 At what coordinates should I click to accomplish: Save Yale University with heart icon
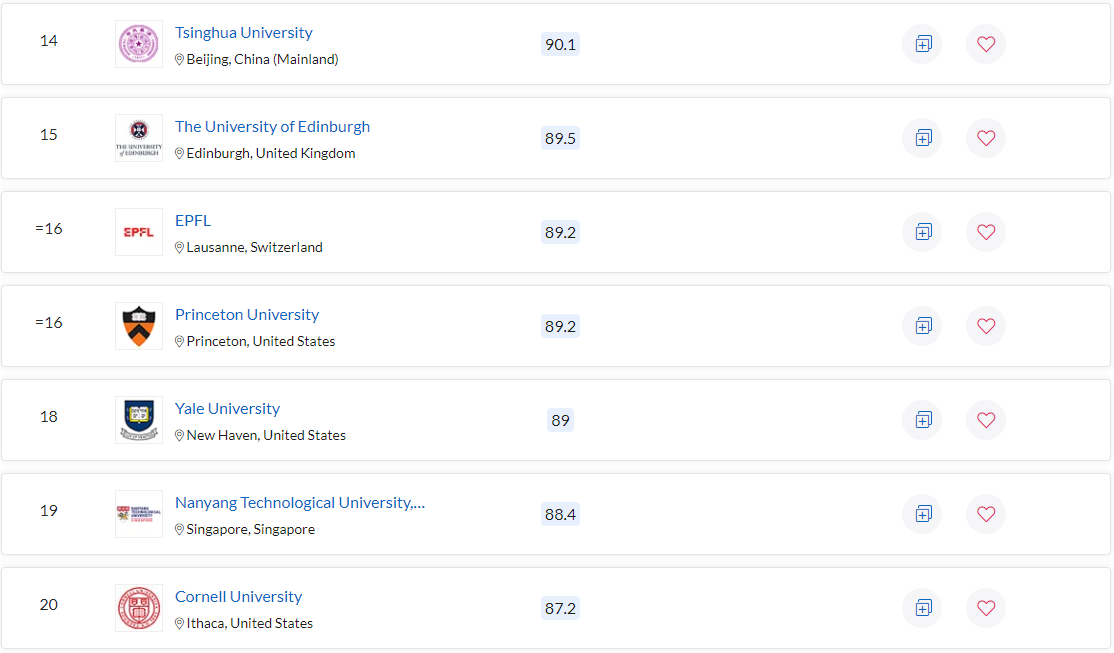986,420
